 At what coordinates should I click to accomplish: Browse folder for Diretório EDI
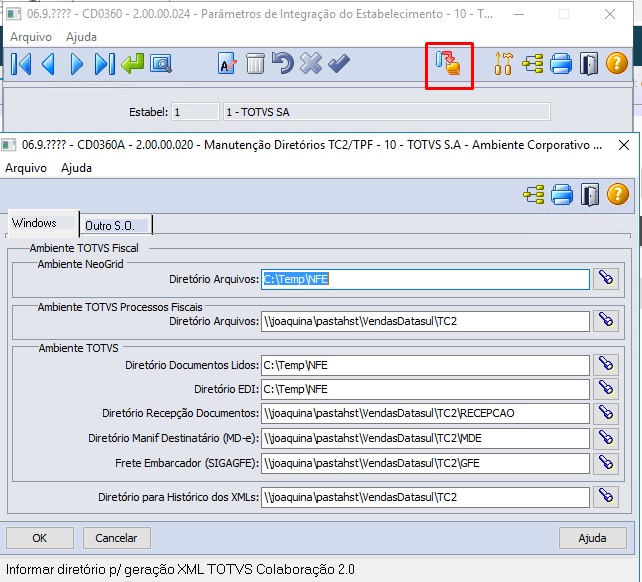coord(606,388)
